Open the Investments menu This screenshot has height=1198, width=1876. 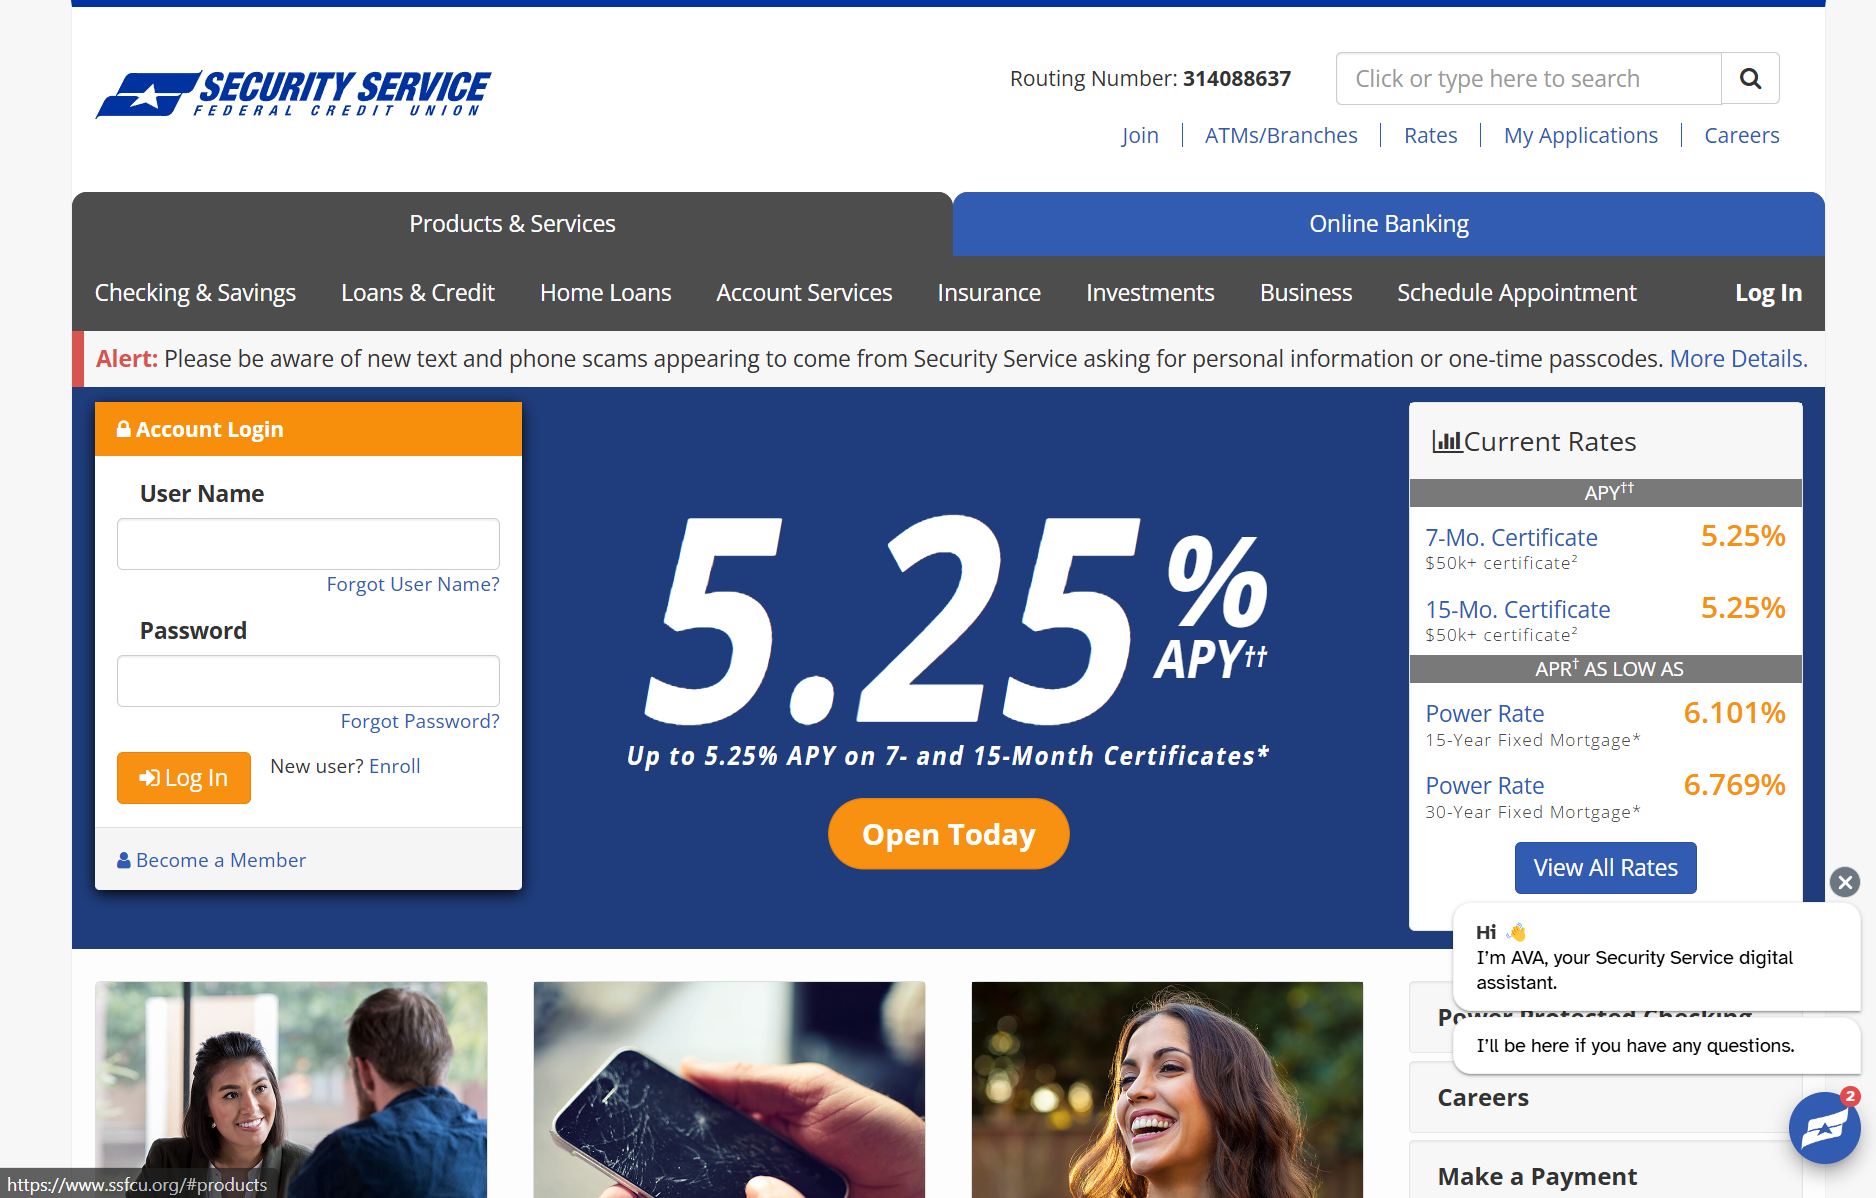1150,293
